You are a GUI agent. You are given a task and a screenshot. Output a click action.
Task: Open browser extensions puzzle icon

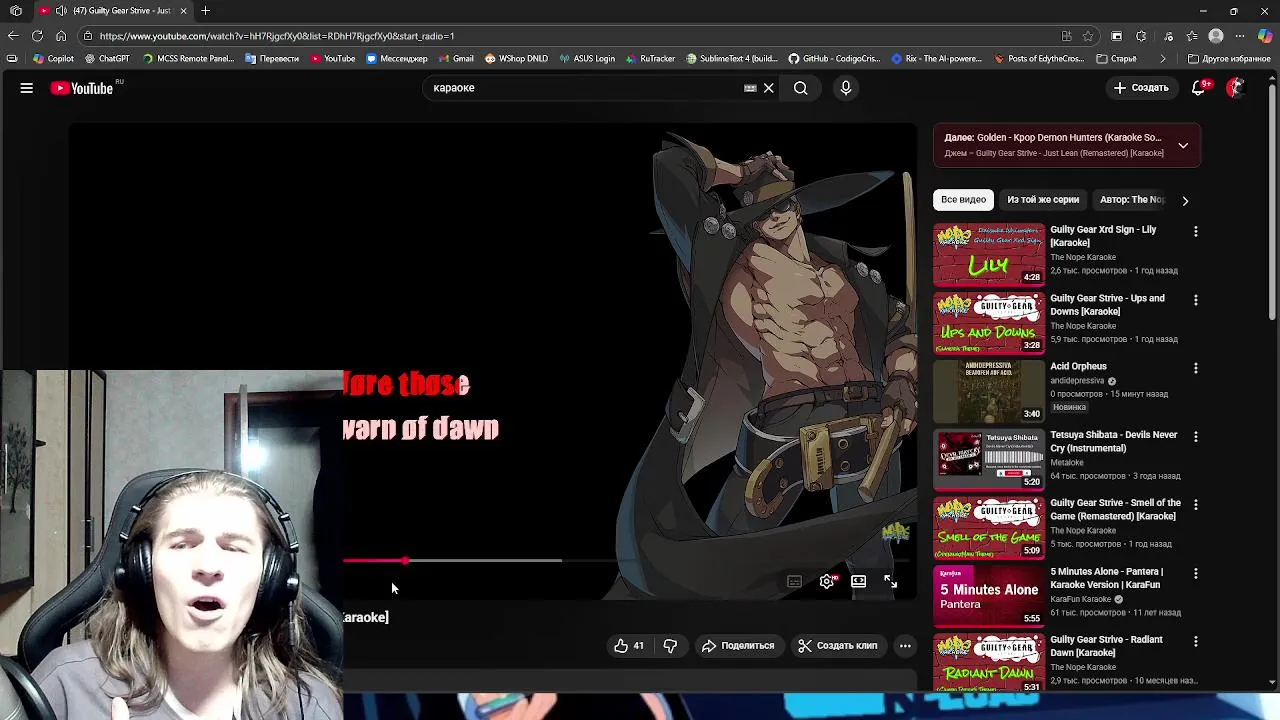1141,36
